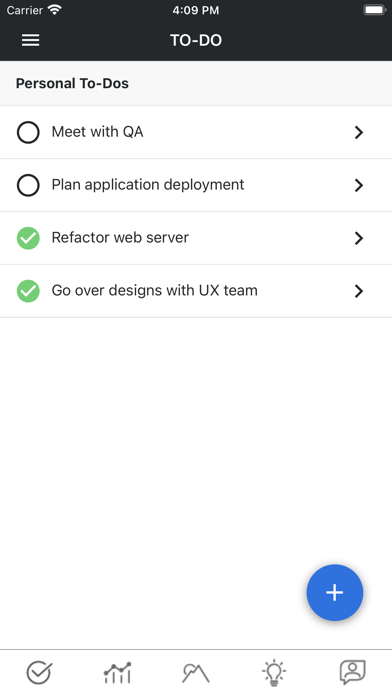
Task: Check off Meet with QA
Action: 28,132
